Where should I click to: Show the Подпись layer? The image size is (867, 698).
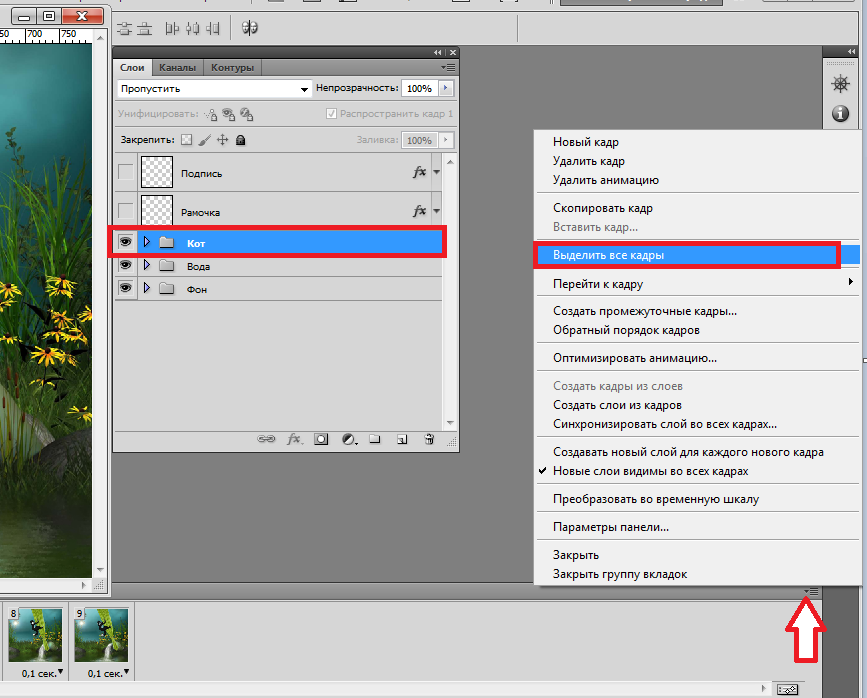click(126, 173)
